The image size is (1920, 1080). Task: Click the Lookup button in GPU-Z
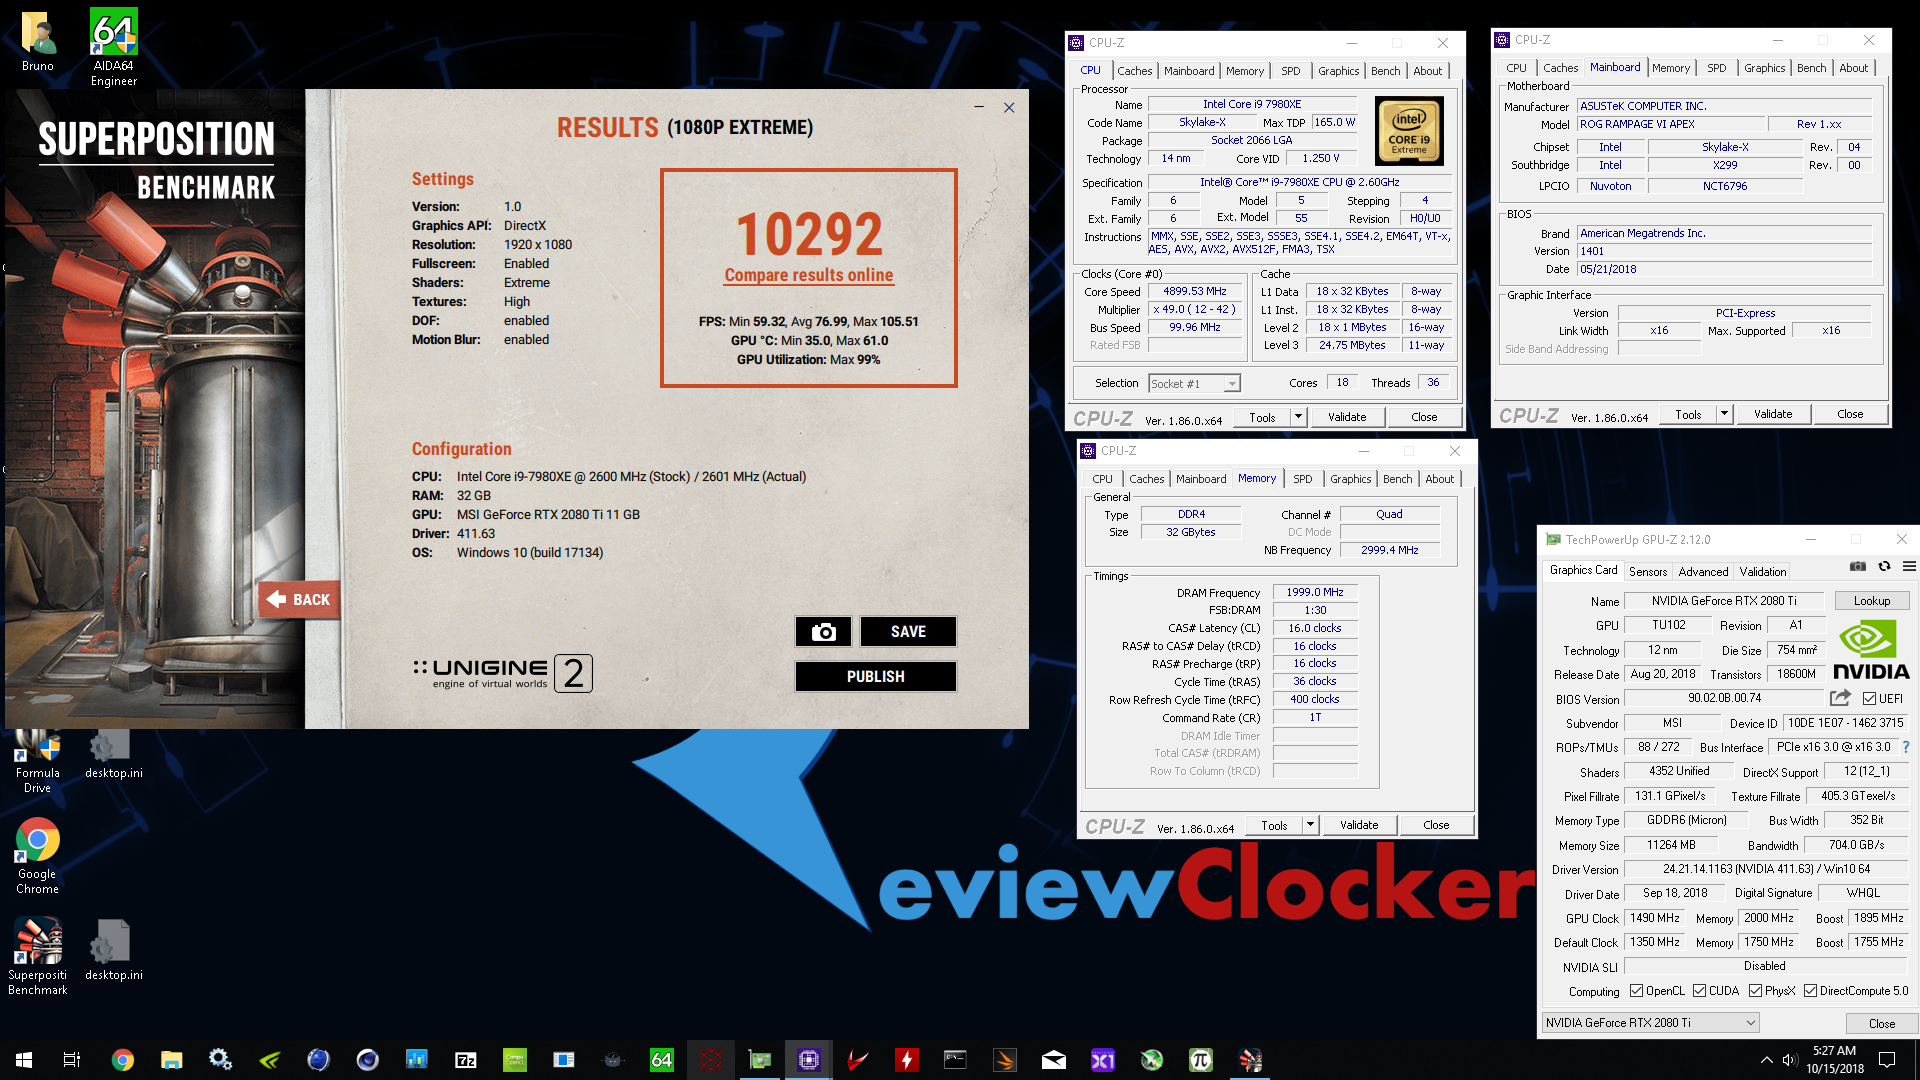1871,601
